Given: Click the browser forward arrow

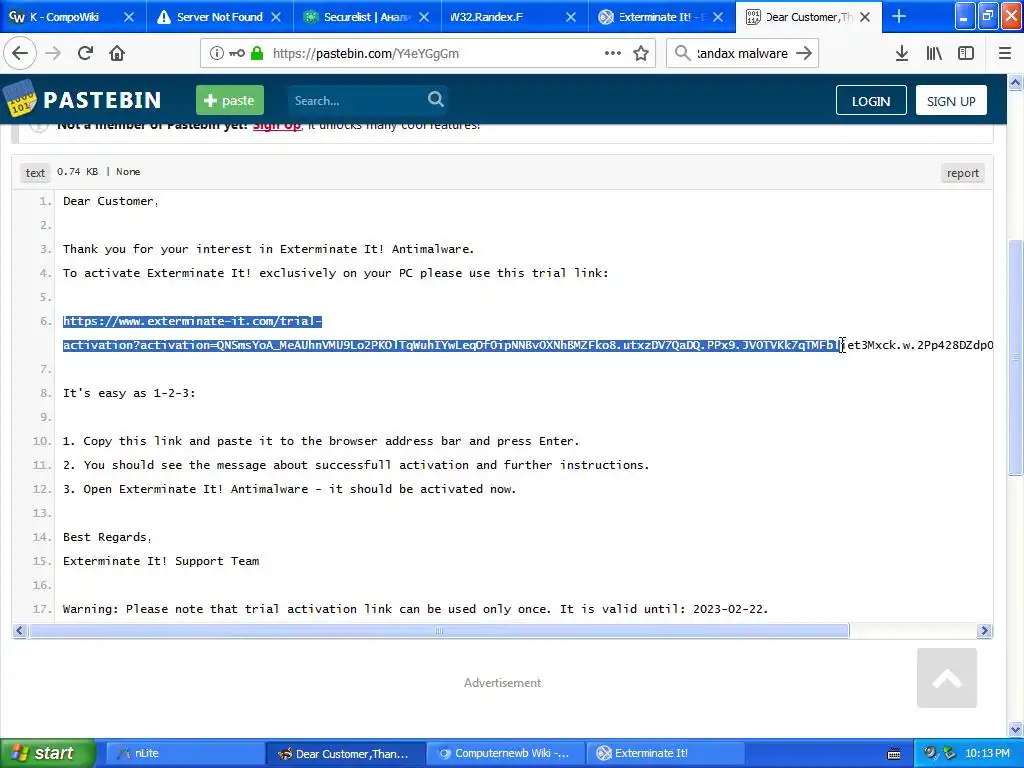Looking at the screenshot, I should point(53,54).
